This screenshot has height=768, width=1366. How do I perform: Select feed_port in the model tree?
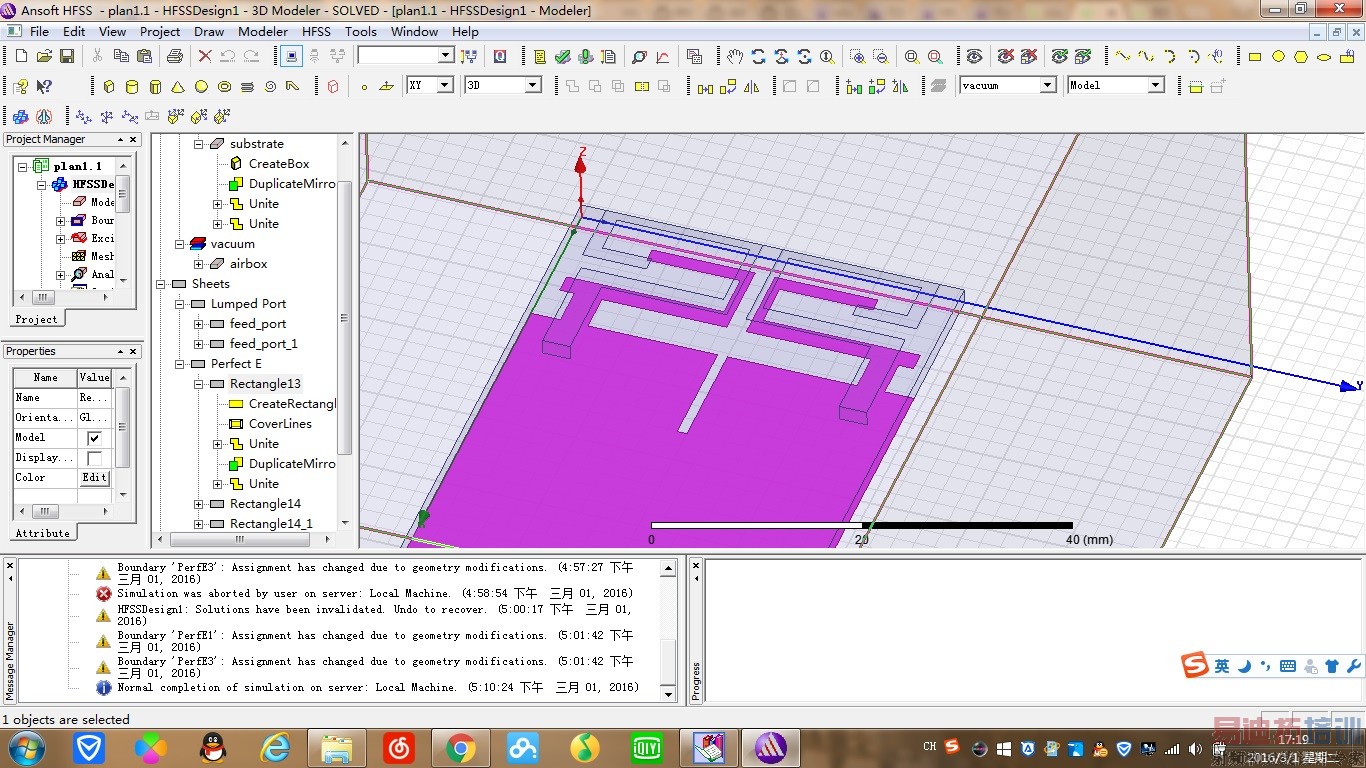(258, 324)
